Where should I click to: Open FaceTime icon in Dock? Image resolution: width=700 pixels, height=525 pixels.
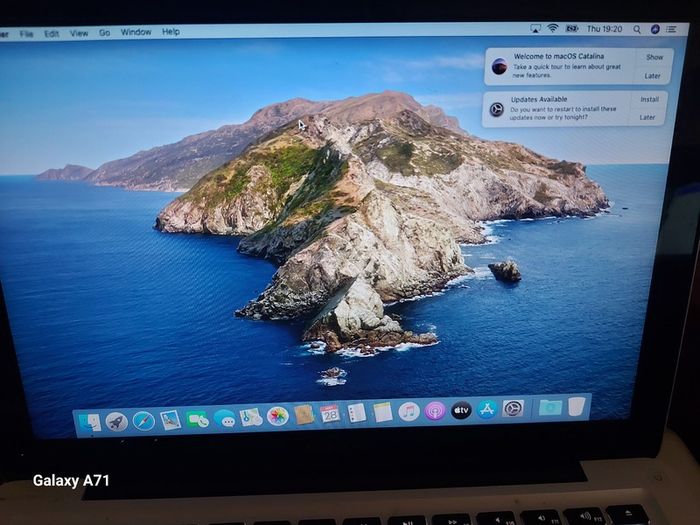pos(198,419)
